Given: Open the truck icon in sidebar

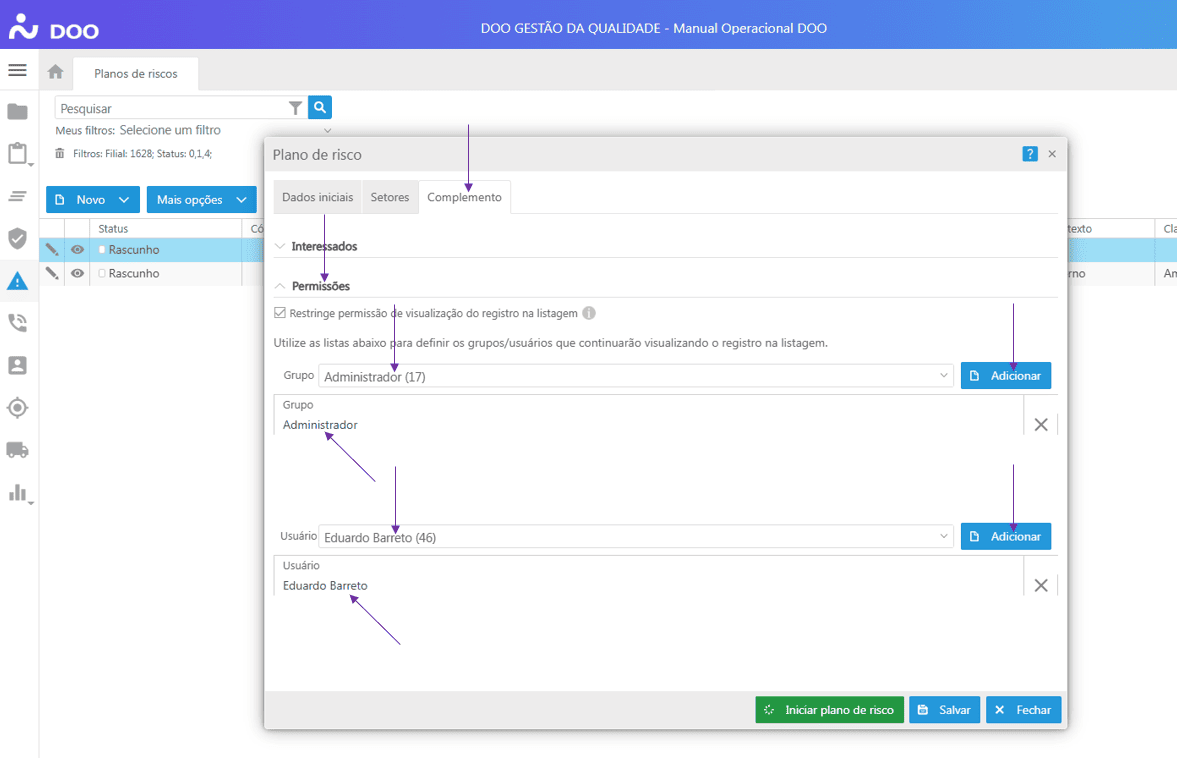Looking at the screenshot, I should pos(17,450).
